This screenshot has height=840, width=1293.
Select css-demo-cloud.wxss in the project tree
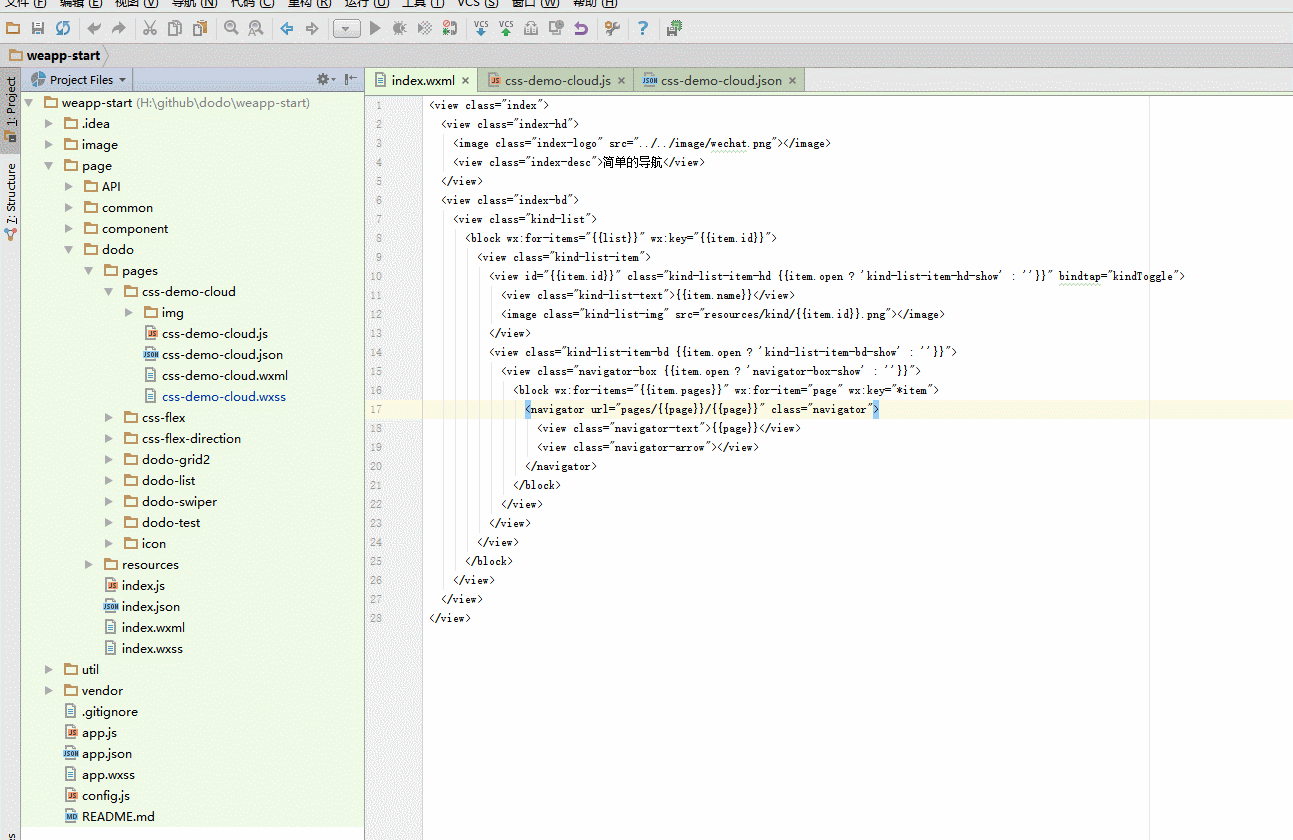pyautogui.click(x=223, y=397)
